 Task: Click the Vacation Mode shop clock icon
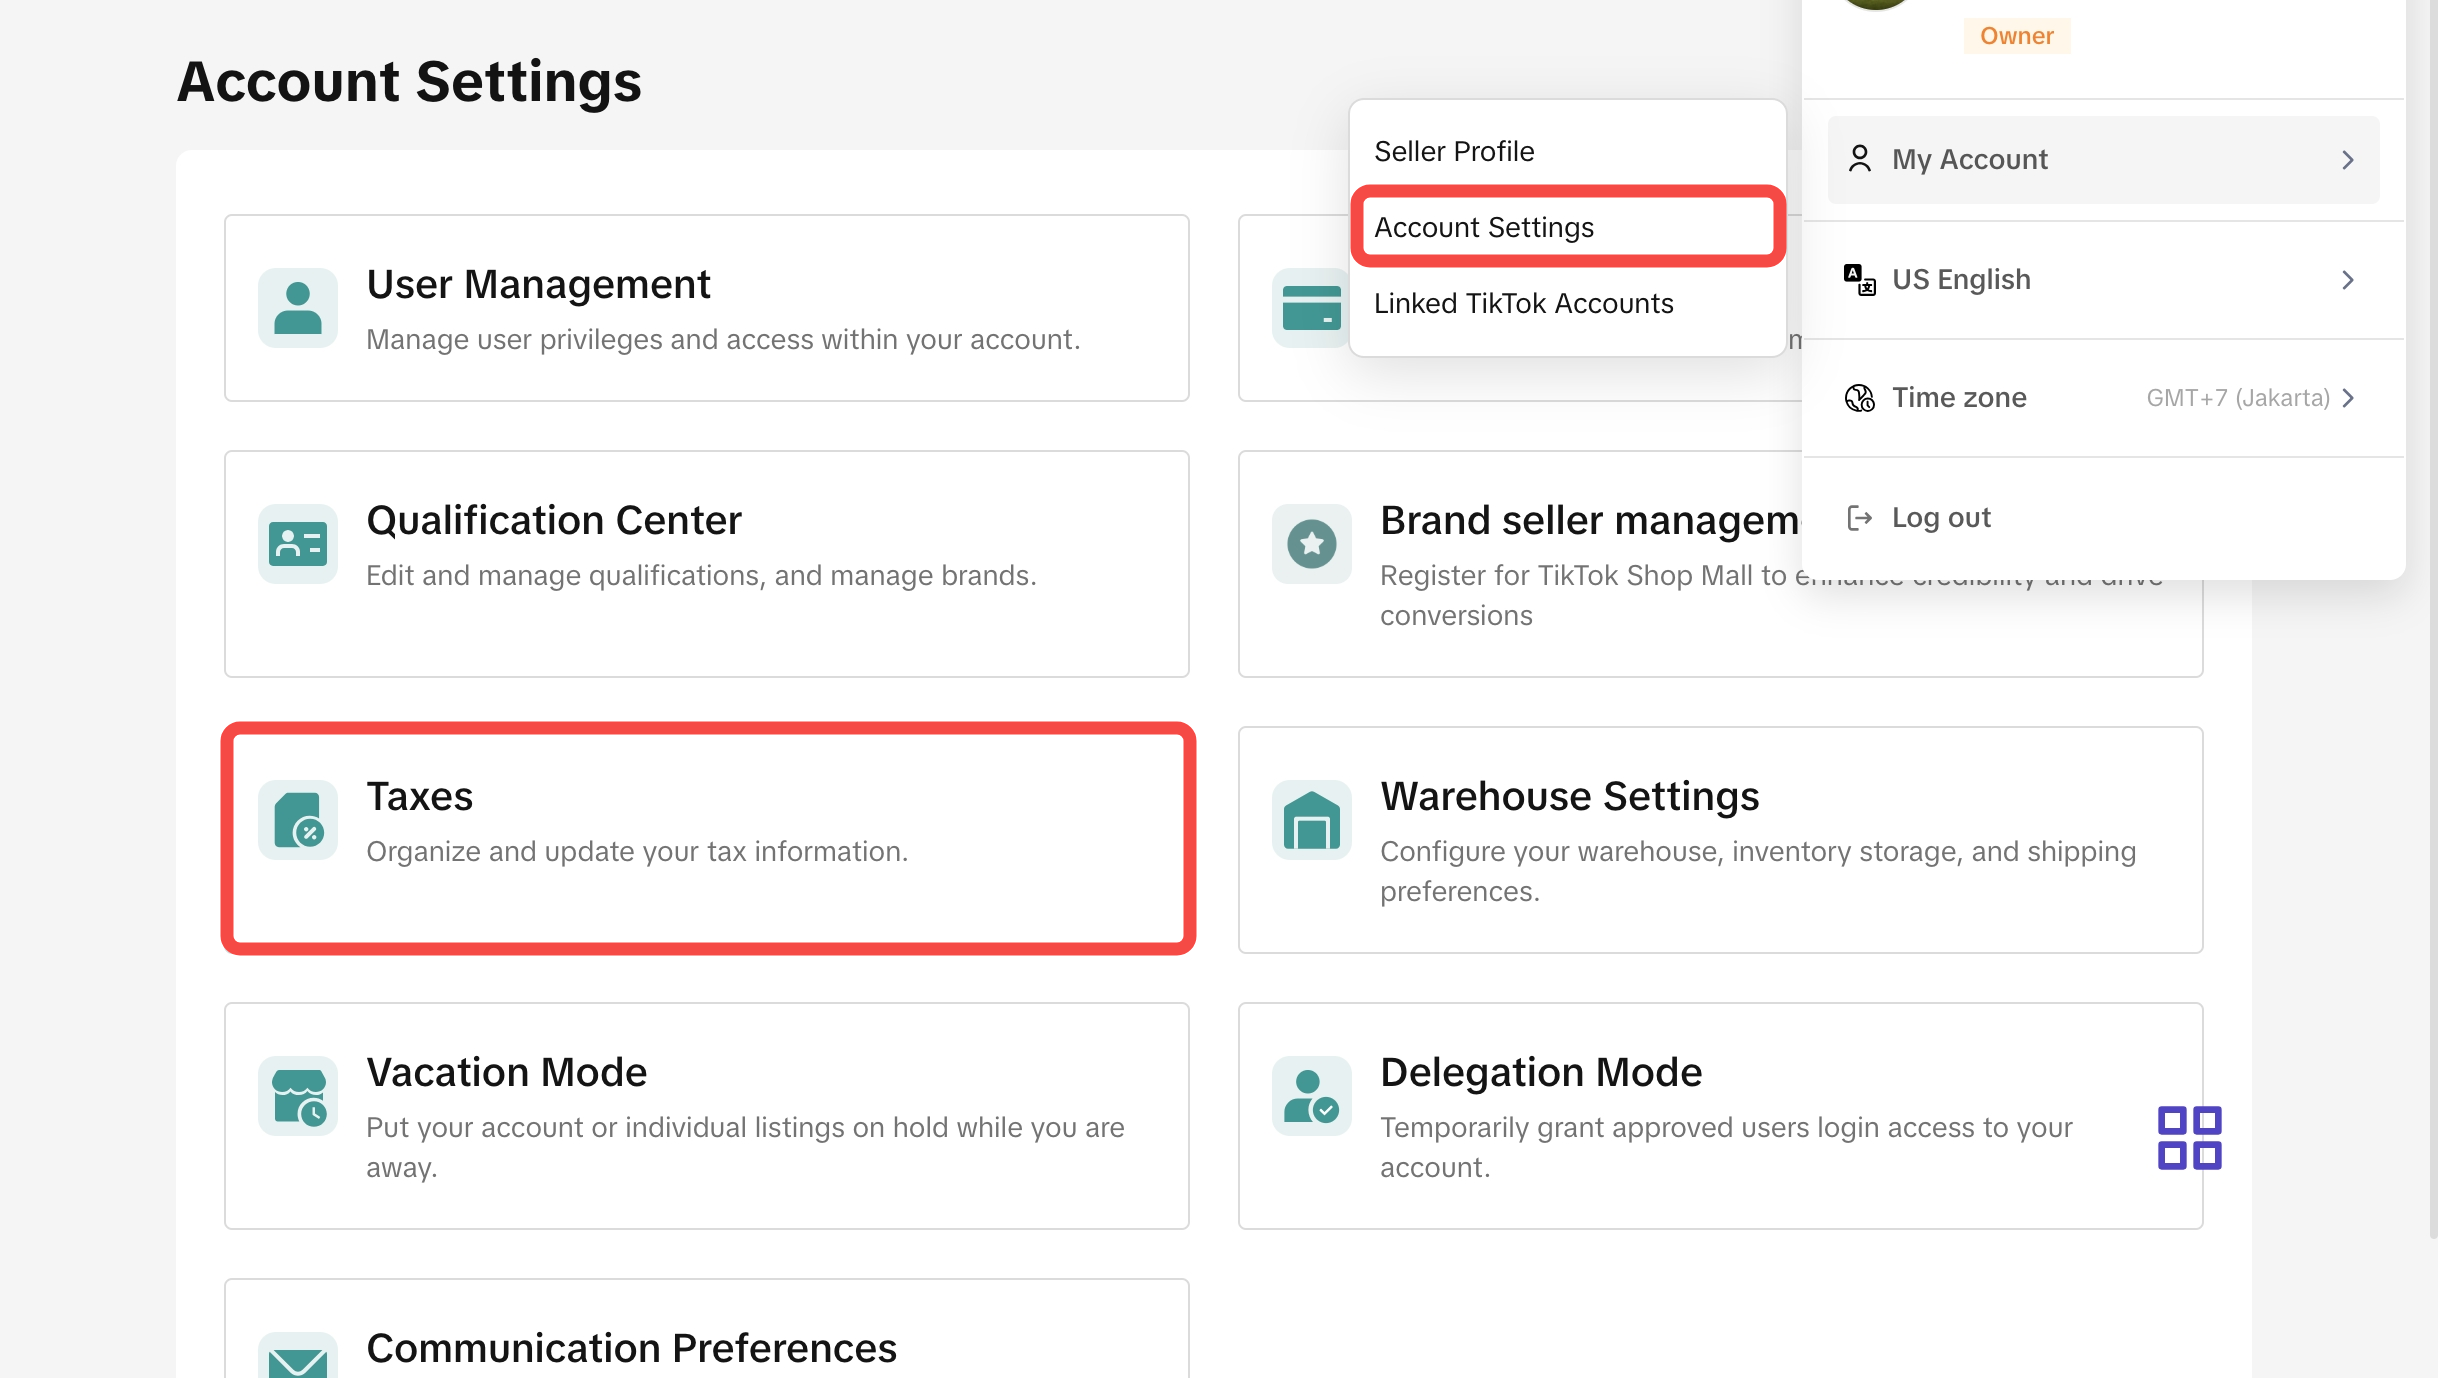tap(298, 1096)
